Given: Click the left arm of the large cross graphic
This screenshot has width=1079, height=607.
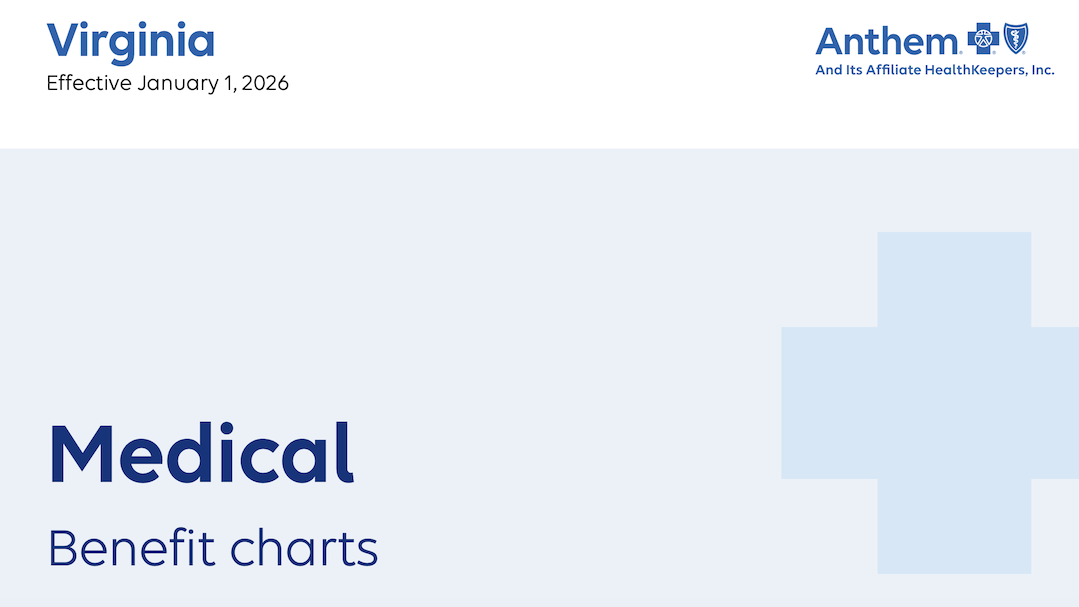Looking at the screenshot, I should pos(829,402).
